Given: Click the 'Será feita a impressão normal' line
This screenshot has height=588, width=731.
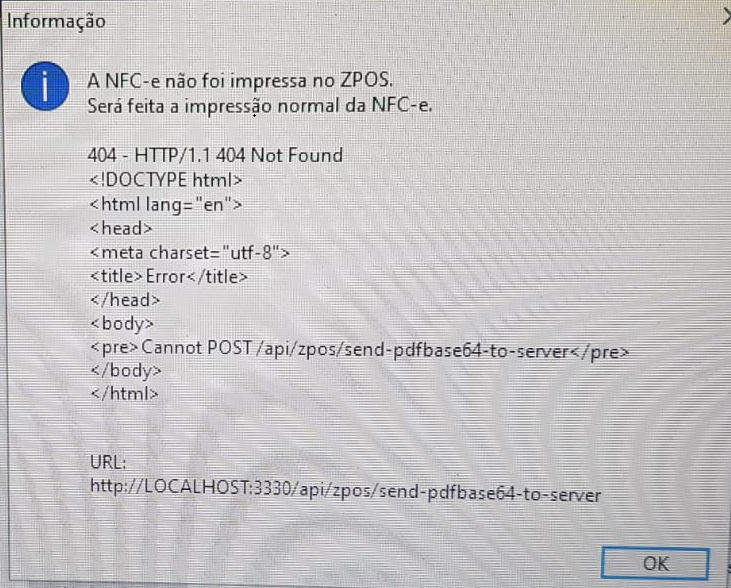Looking at the screenshot, I should click(260, 106).
